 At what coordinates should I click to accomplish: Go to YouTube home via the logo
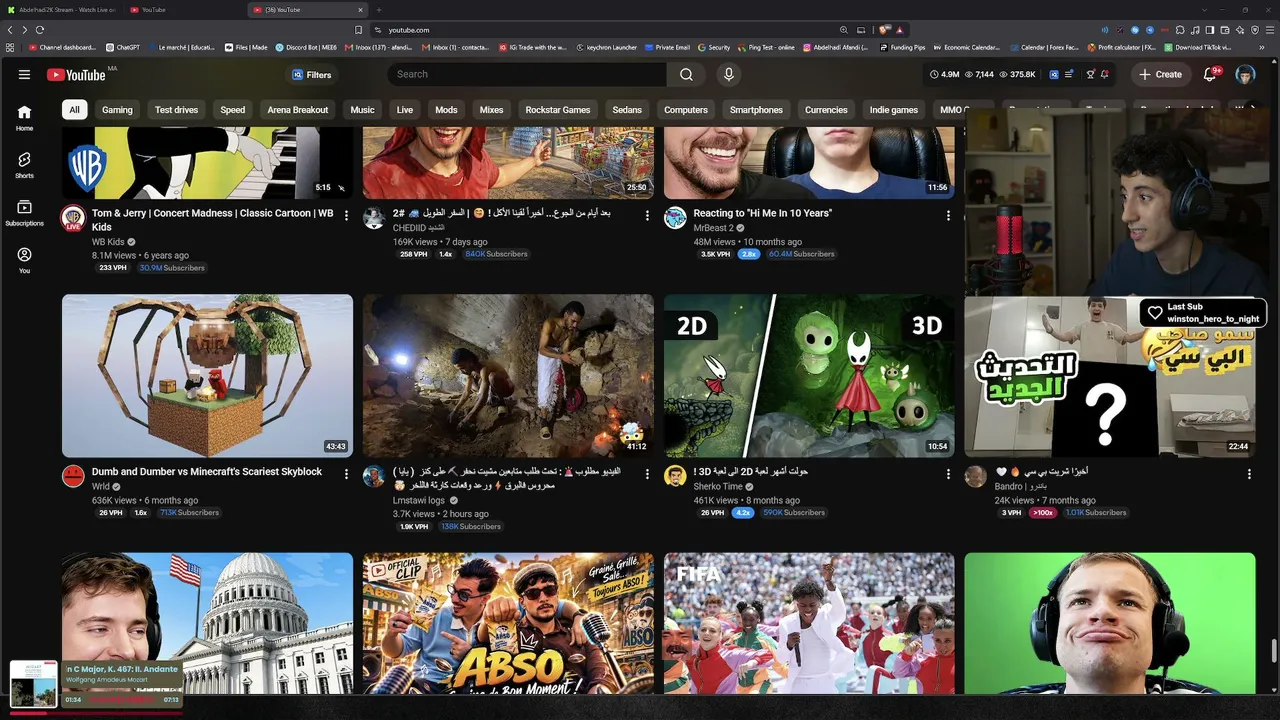tap(77, 74)
